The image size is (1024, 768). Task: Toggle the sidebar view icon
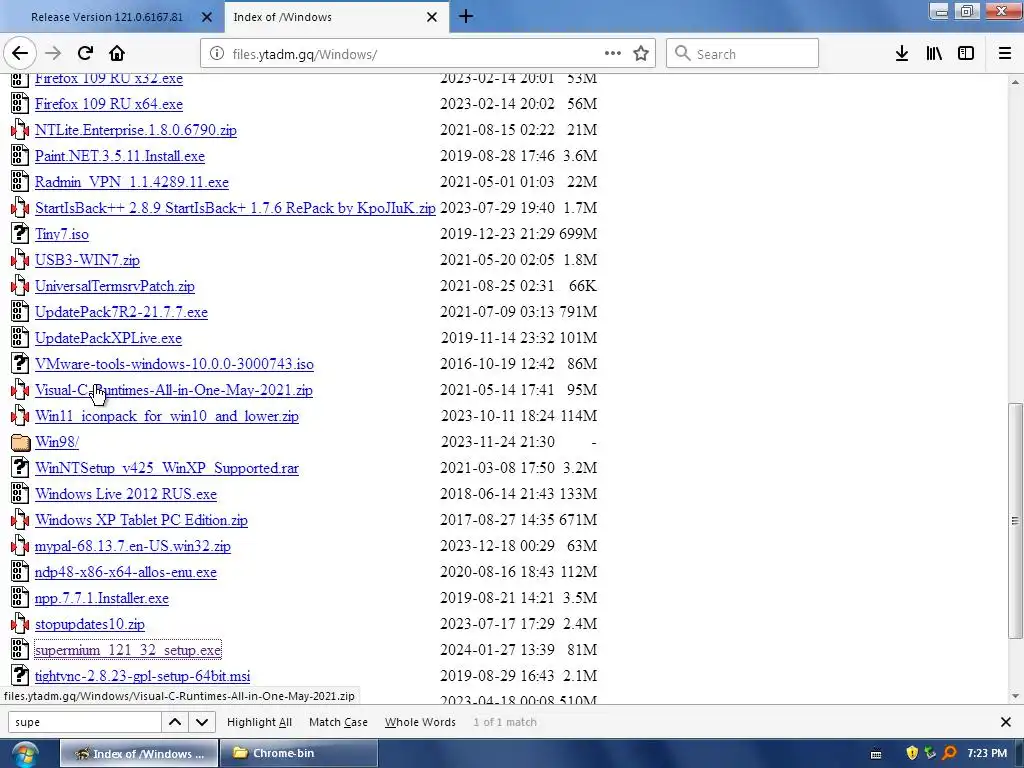966,54
